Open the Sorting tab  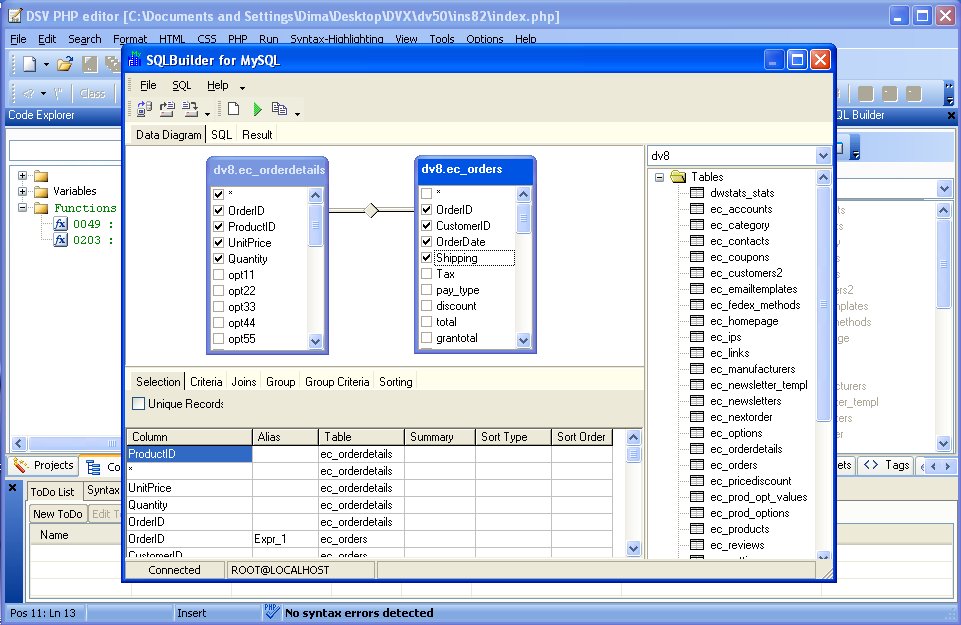395,382
